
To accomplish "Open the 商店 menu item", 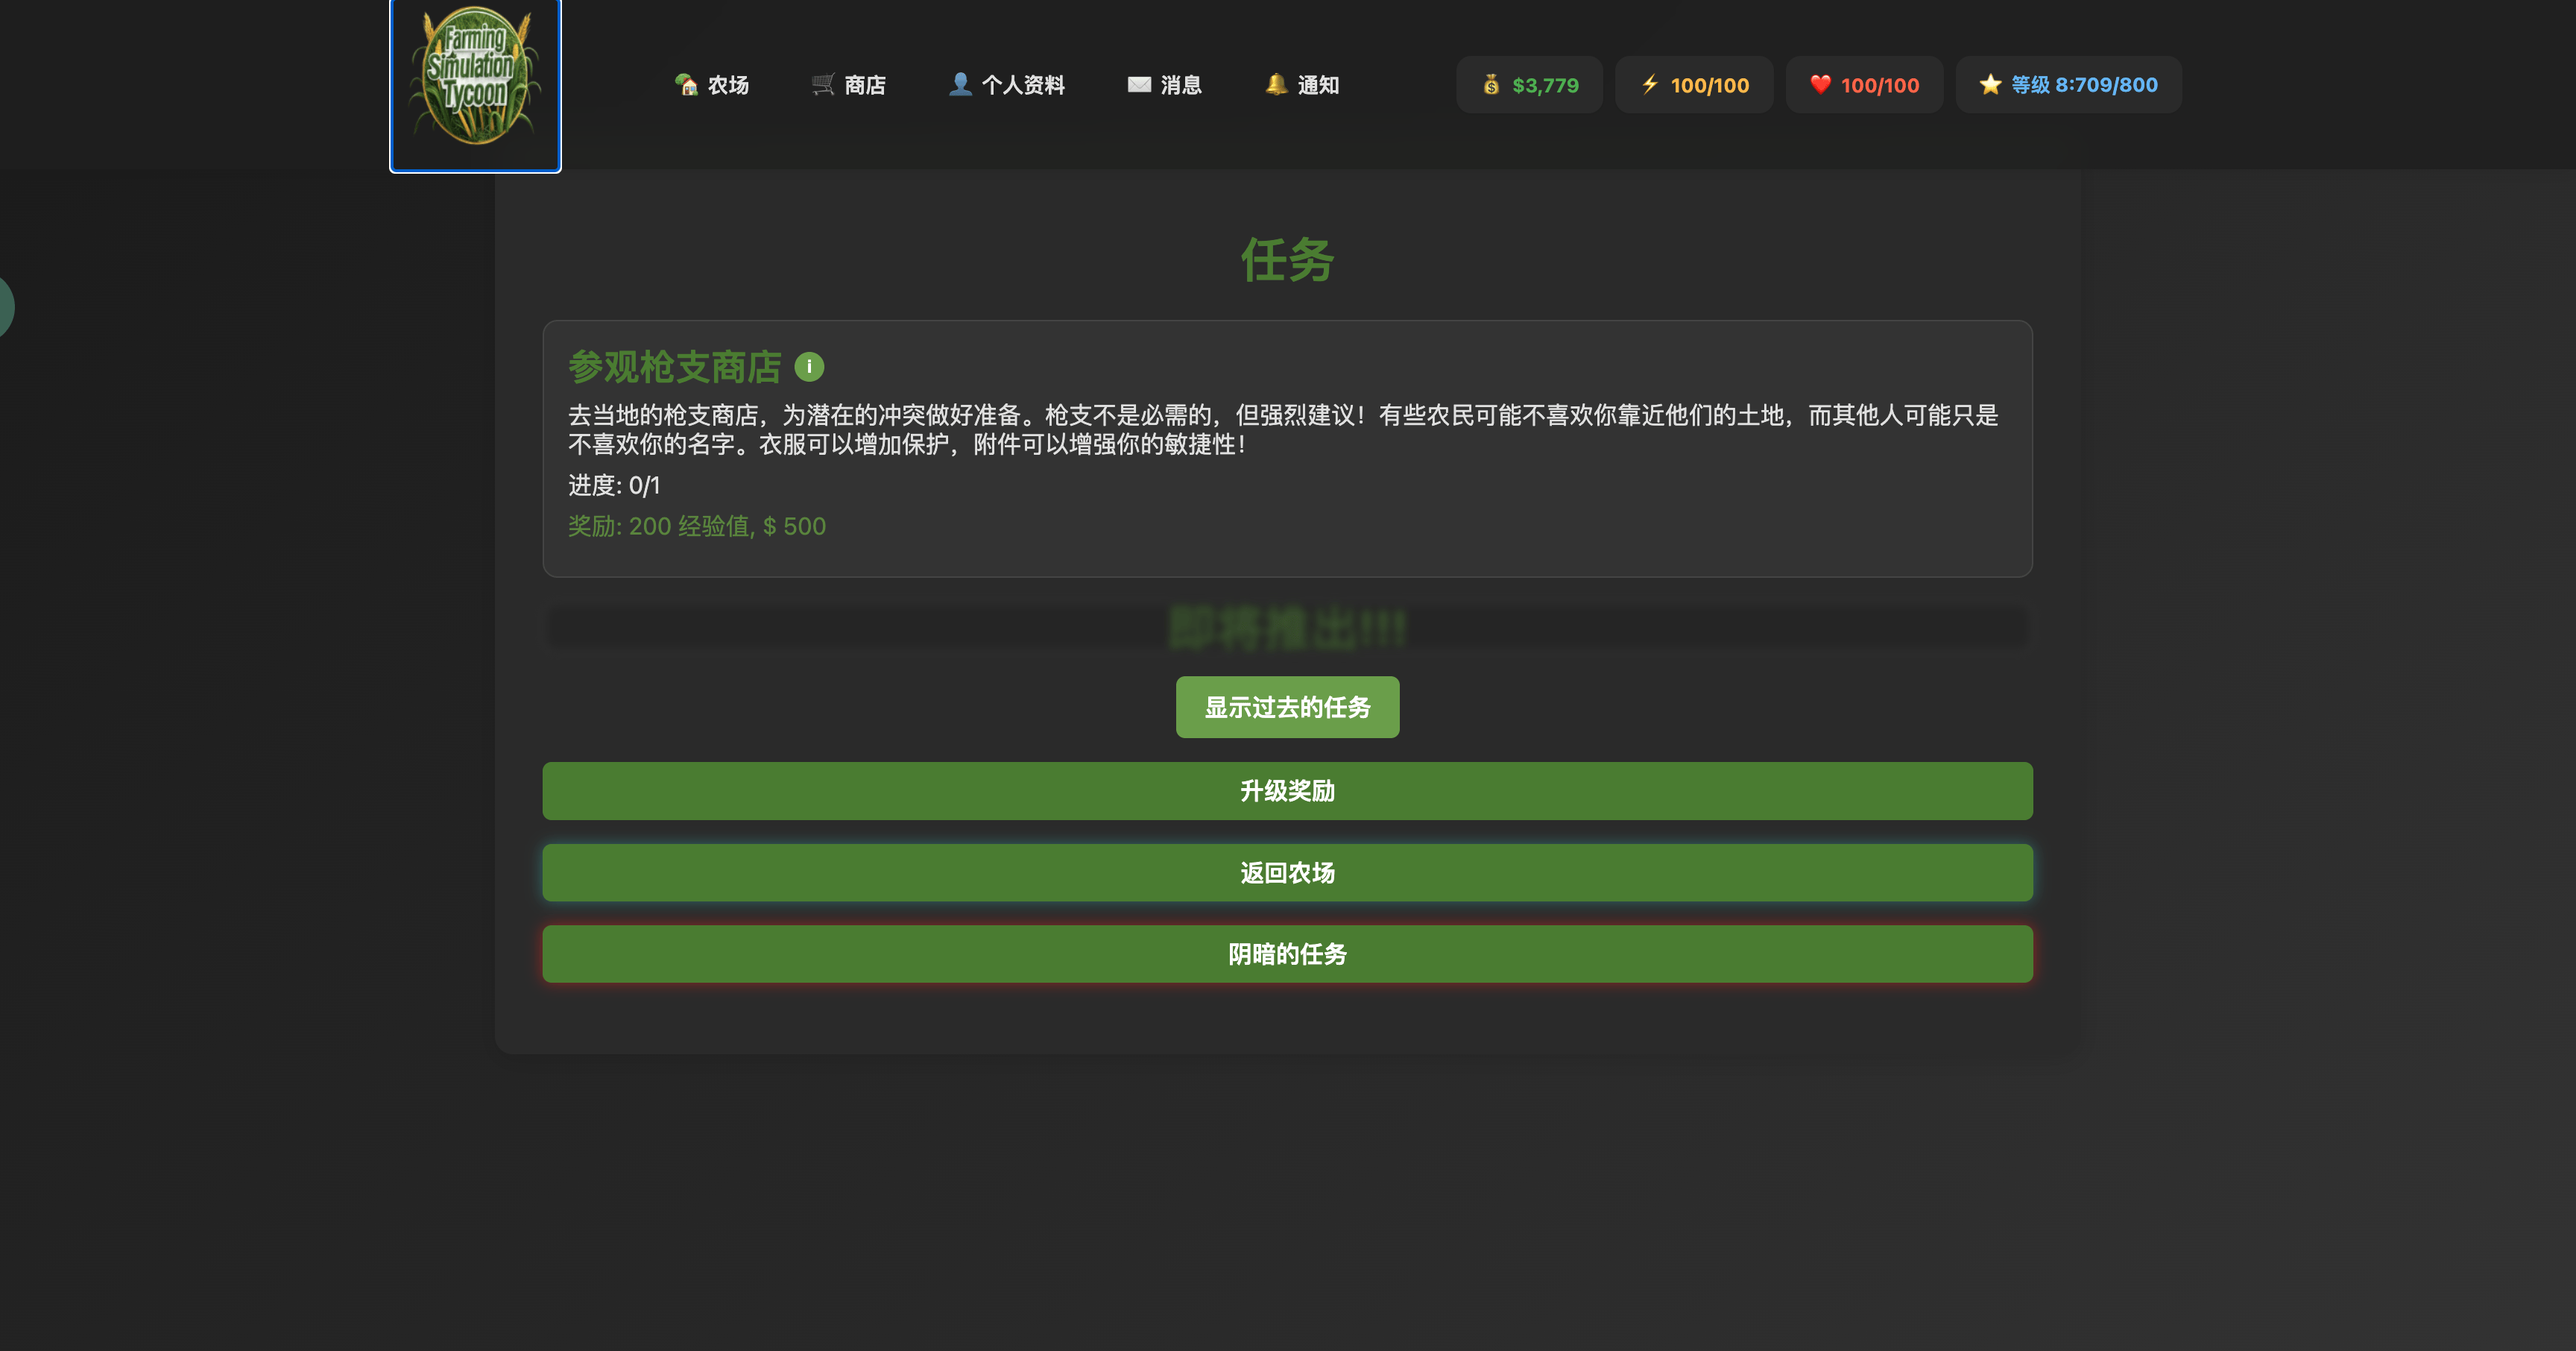I will [x=864, y=85].
